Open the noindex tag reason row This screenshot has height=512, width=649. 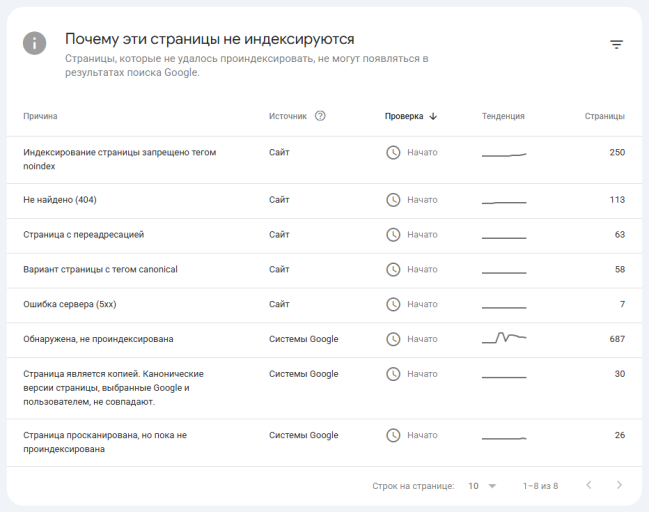[324, 160]
